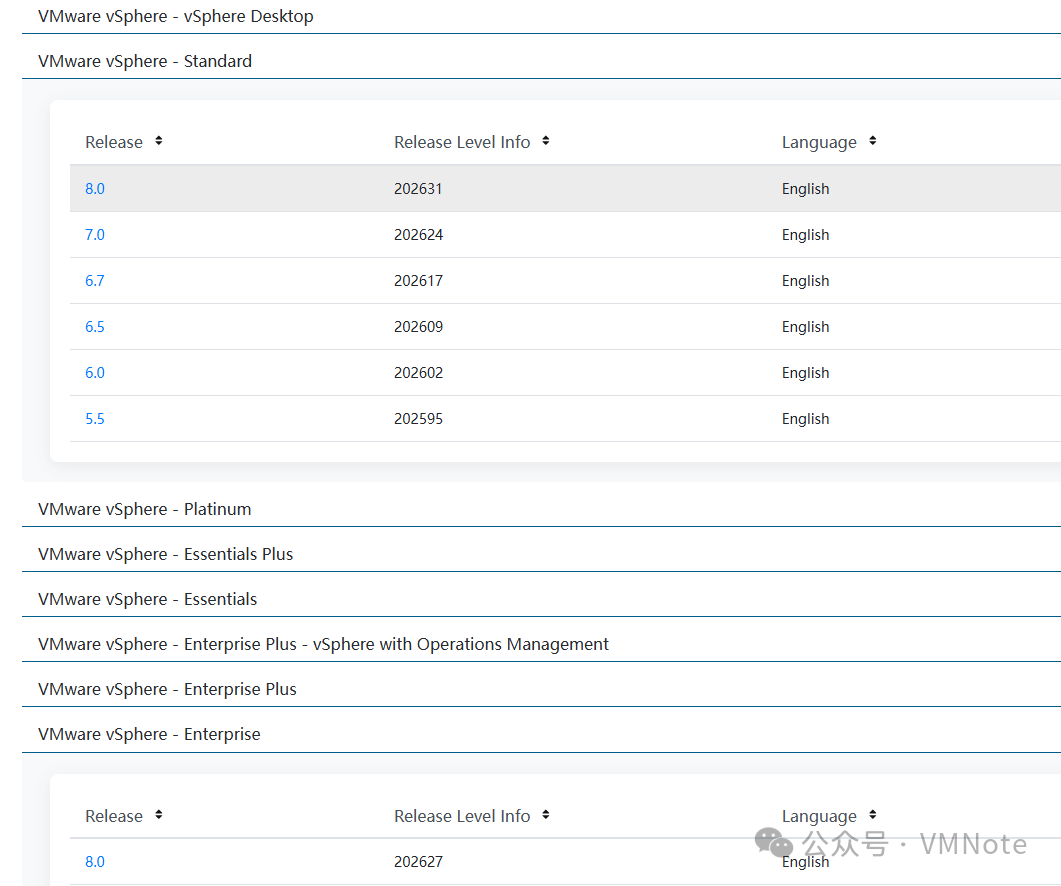Open release 5.5 link in Standard table

pos(95,419)
